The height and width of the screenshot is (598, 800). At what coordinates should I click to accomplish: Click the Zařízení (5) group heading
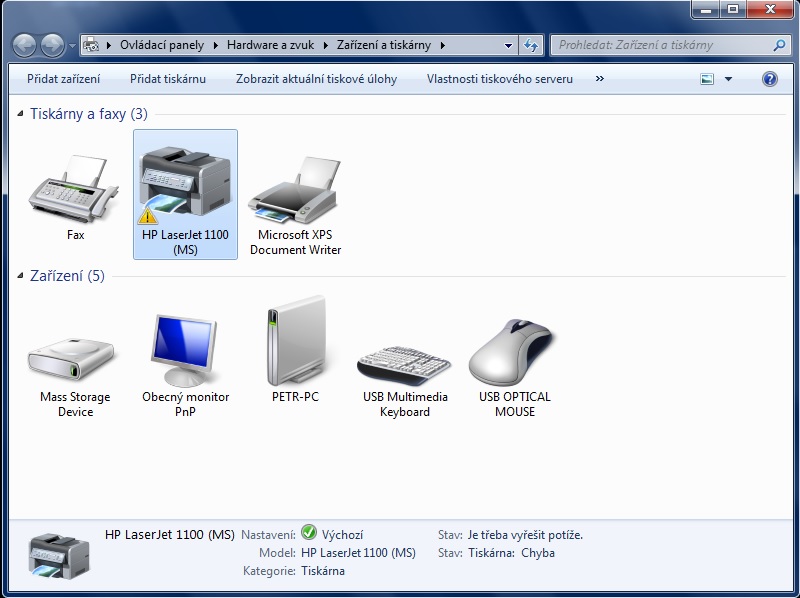[67, 276]
